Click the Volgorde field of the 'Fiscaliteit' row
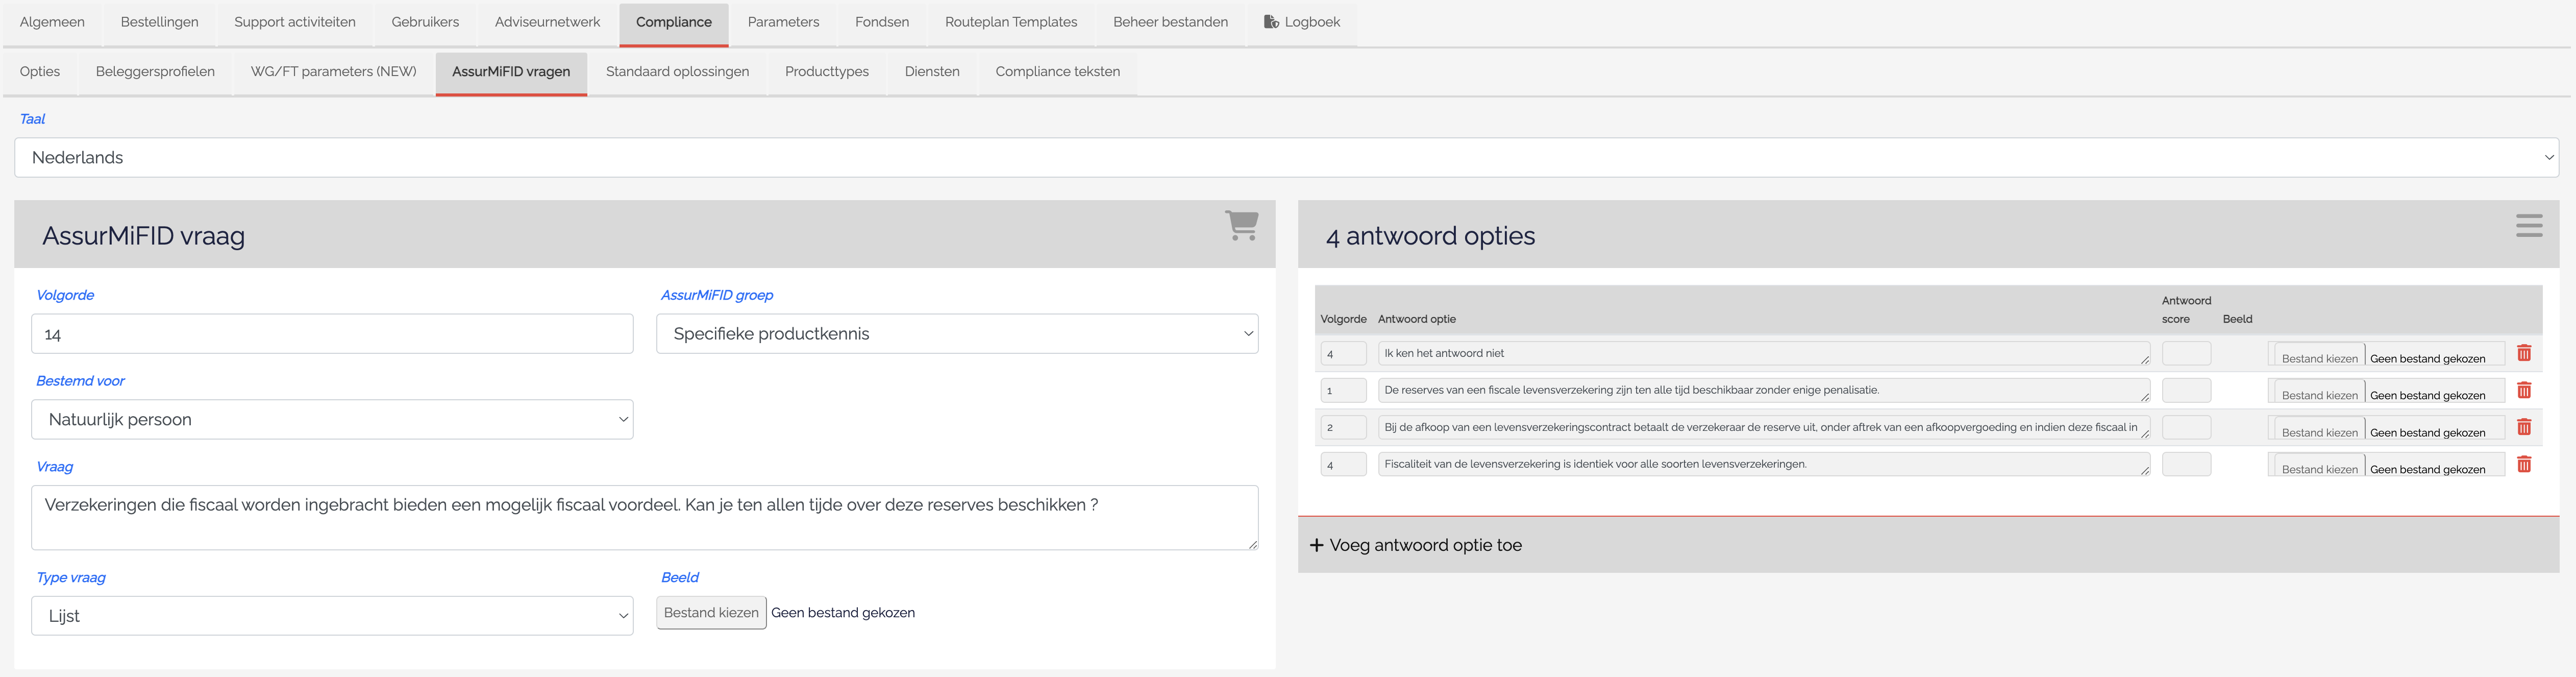The height and width of the screenshot is (677, 2576). click(x=1343, y=464)
